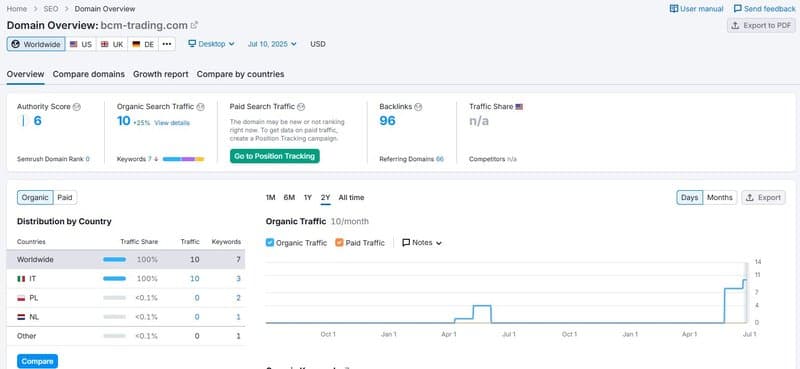This screenshot has width=800, height=369.
Task: Click the Send feedback chat icon
Action: [737, 9]
